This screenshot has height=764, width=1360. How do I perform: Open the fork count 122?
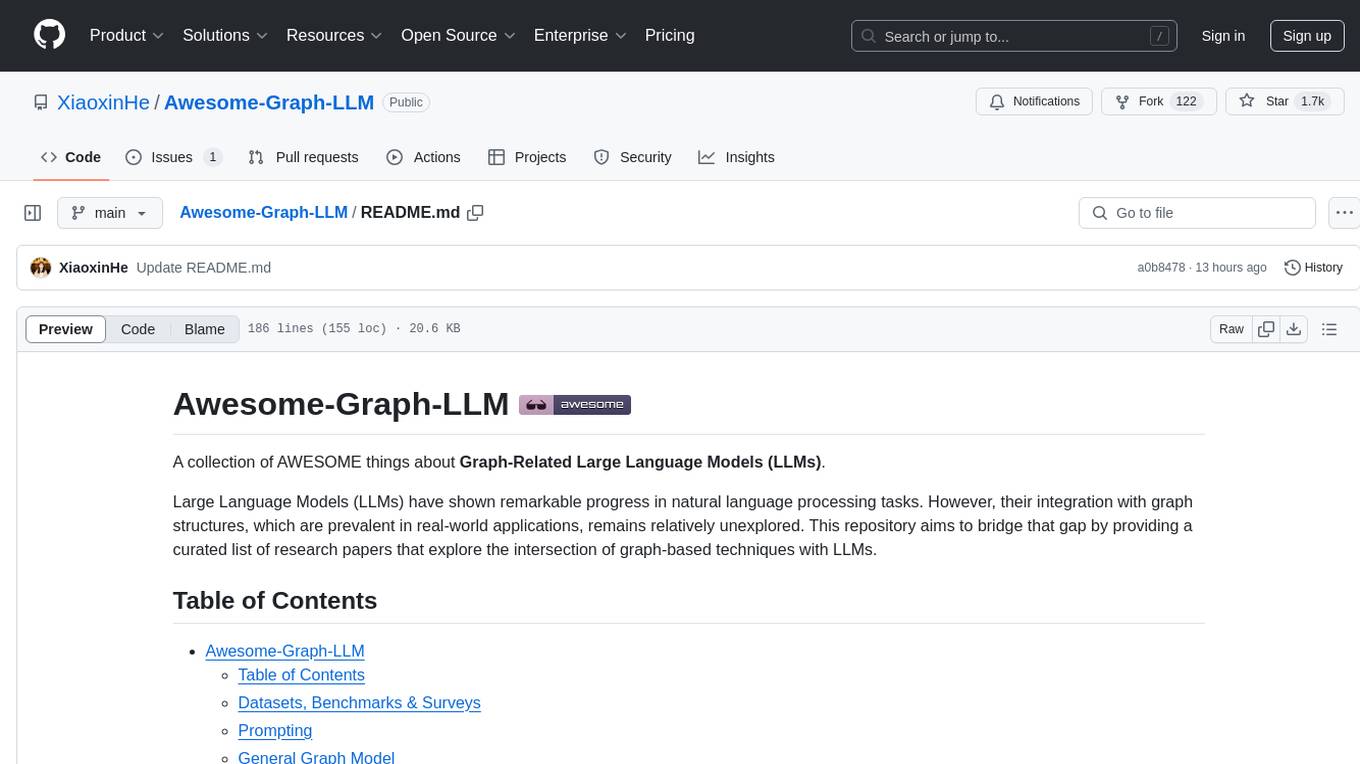click(1186, 101)
